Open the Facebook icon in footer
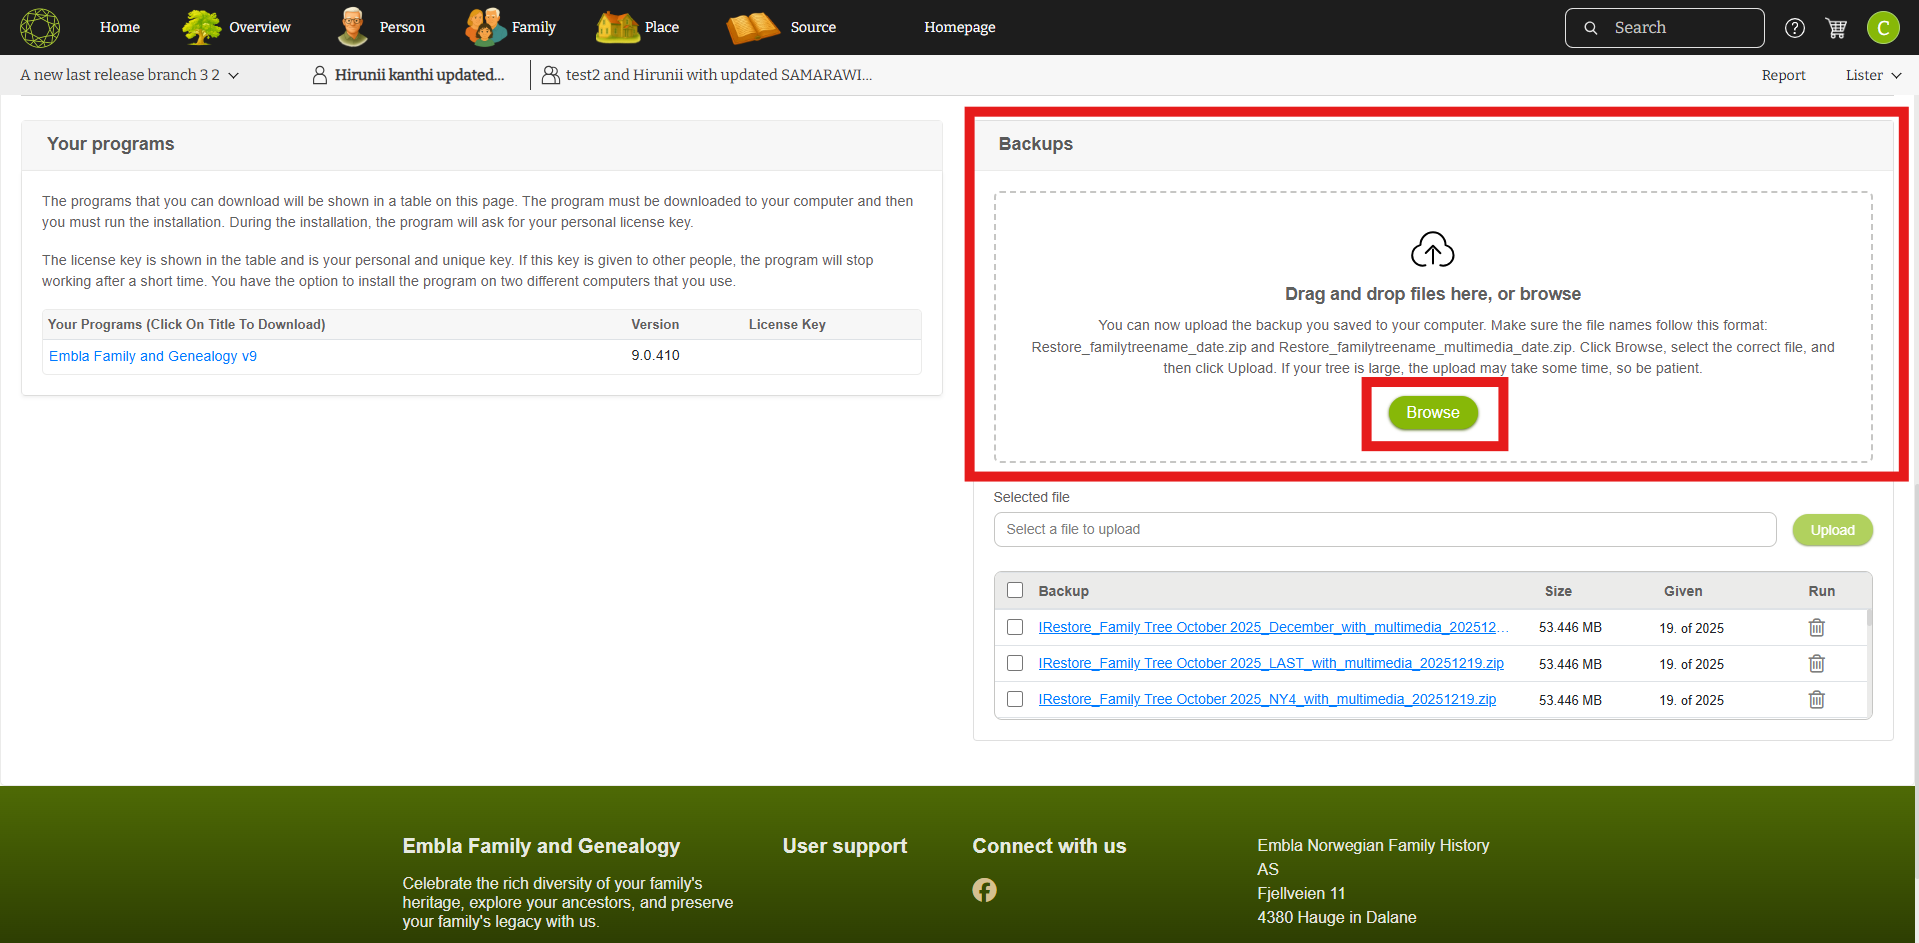The width and height of the screenshot is (1919, 943). [984, 890]
